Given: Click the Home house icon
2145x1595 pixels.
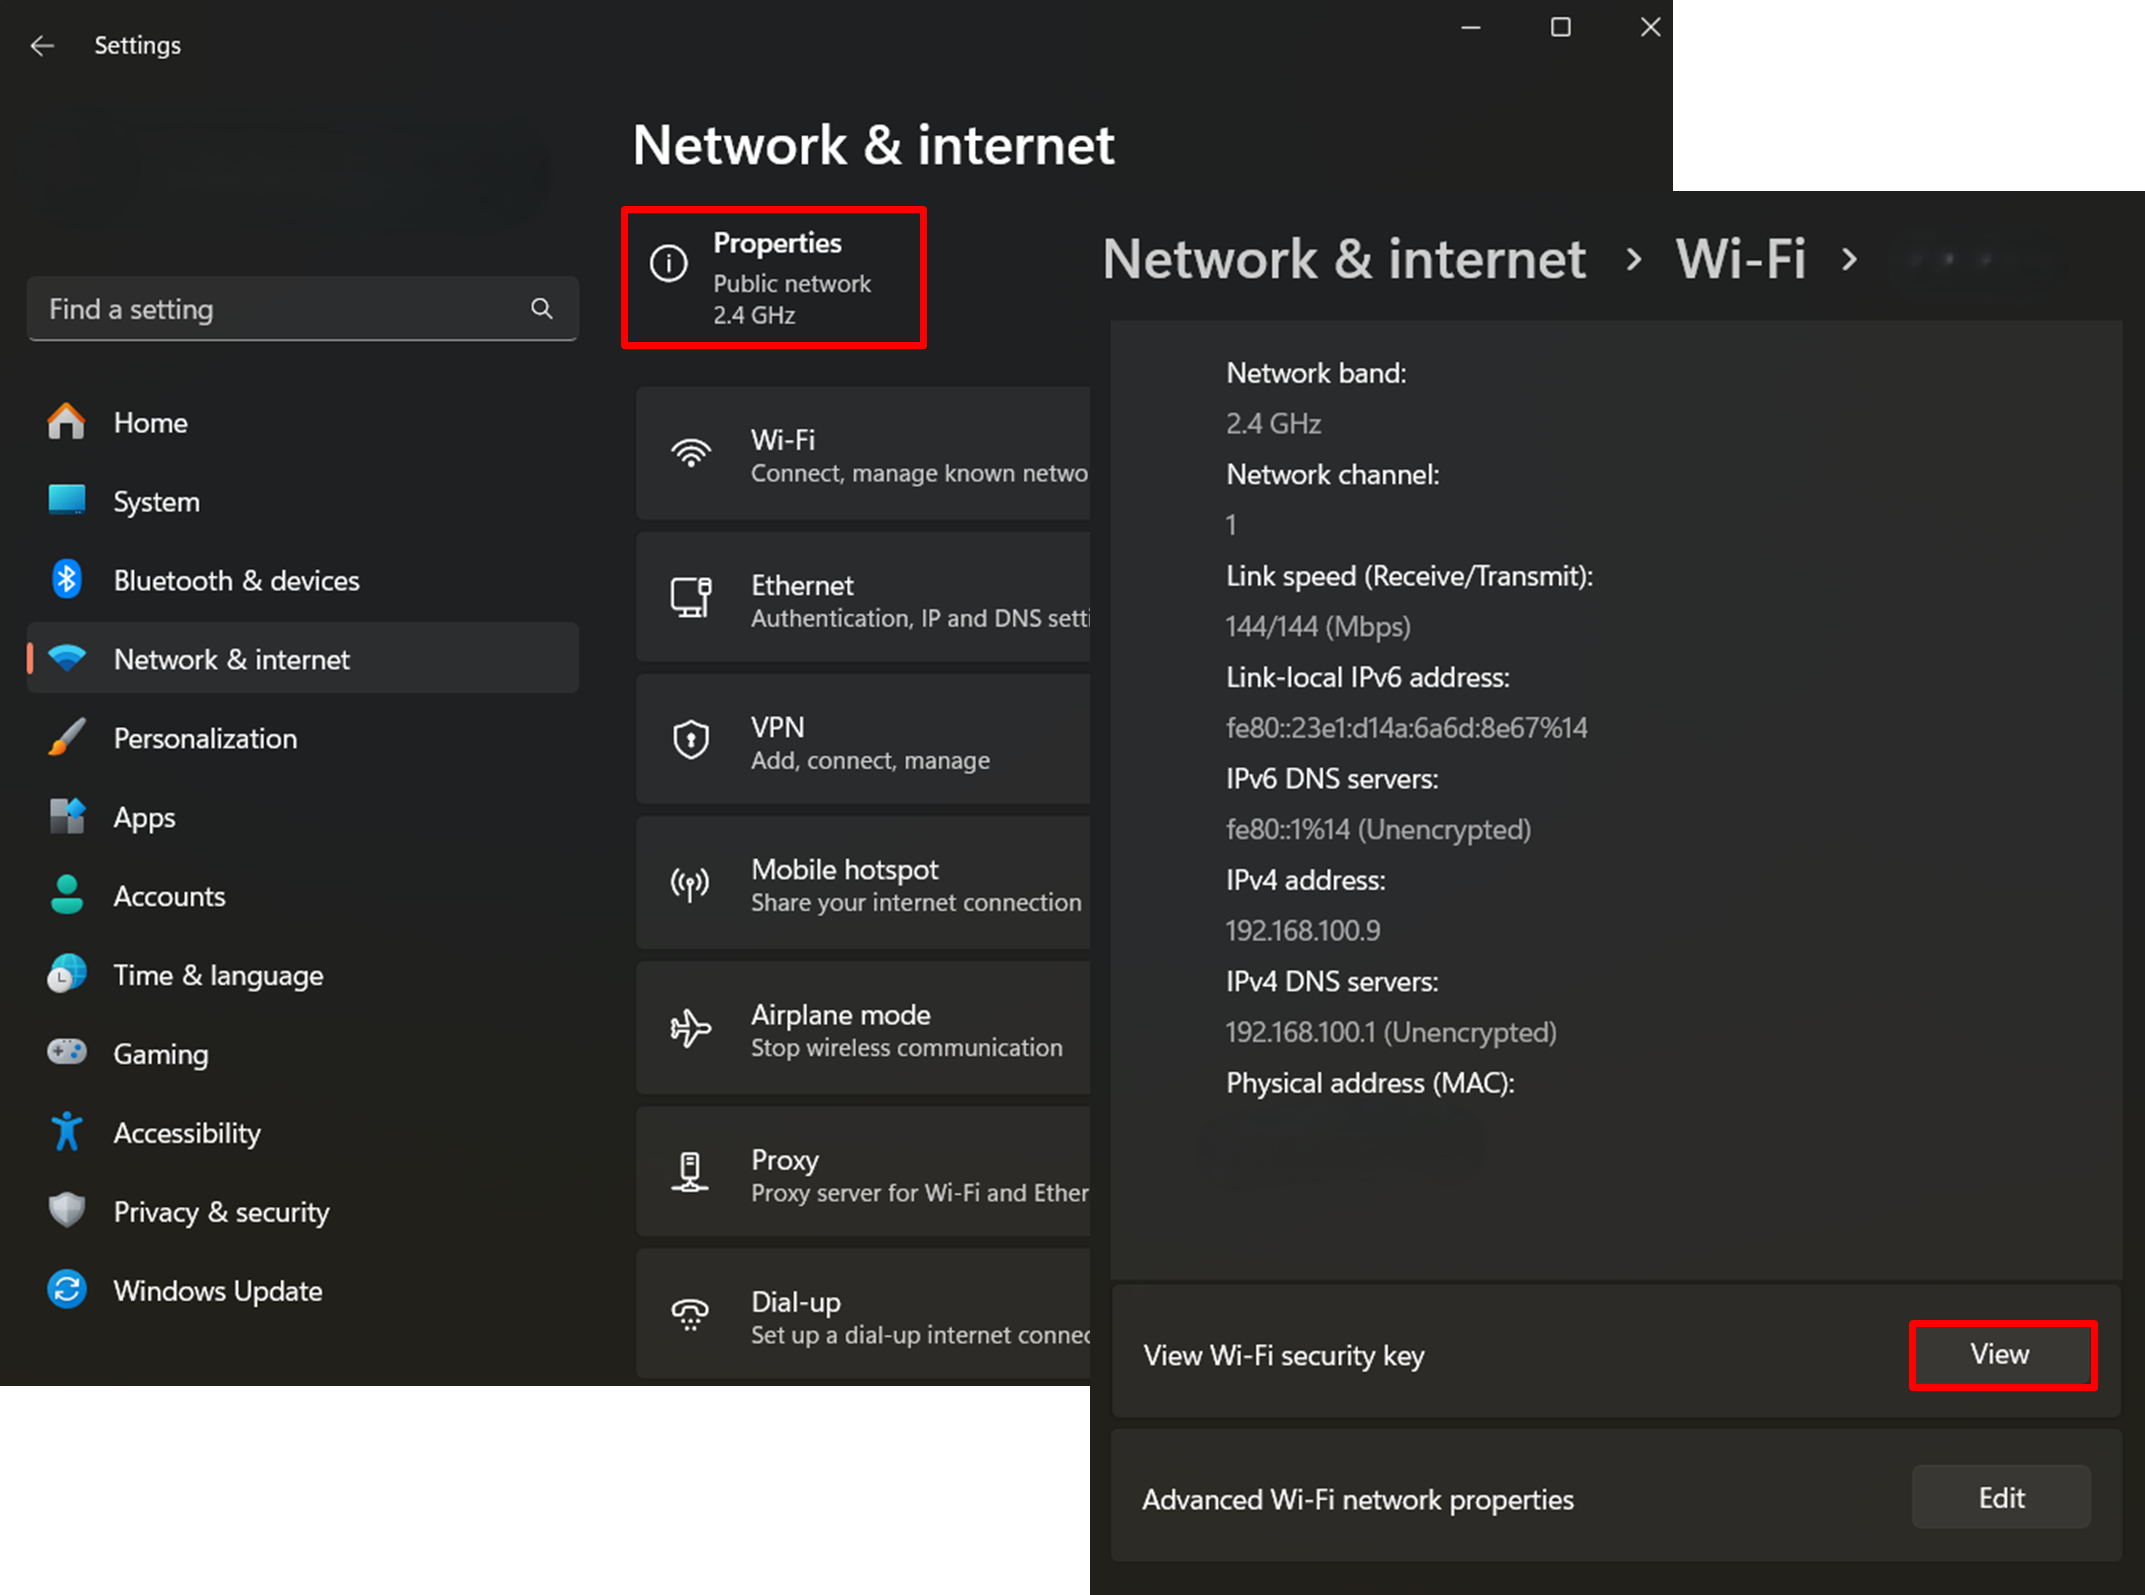Looking at the screenshot, I should click(x=67, y=422).
